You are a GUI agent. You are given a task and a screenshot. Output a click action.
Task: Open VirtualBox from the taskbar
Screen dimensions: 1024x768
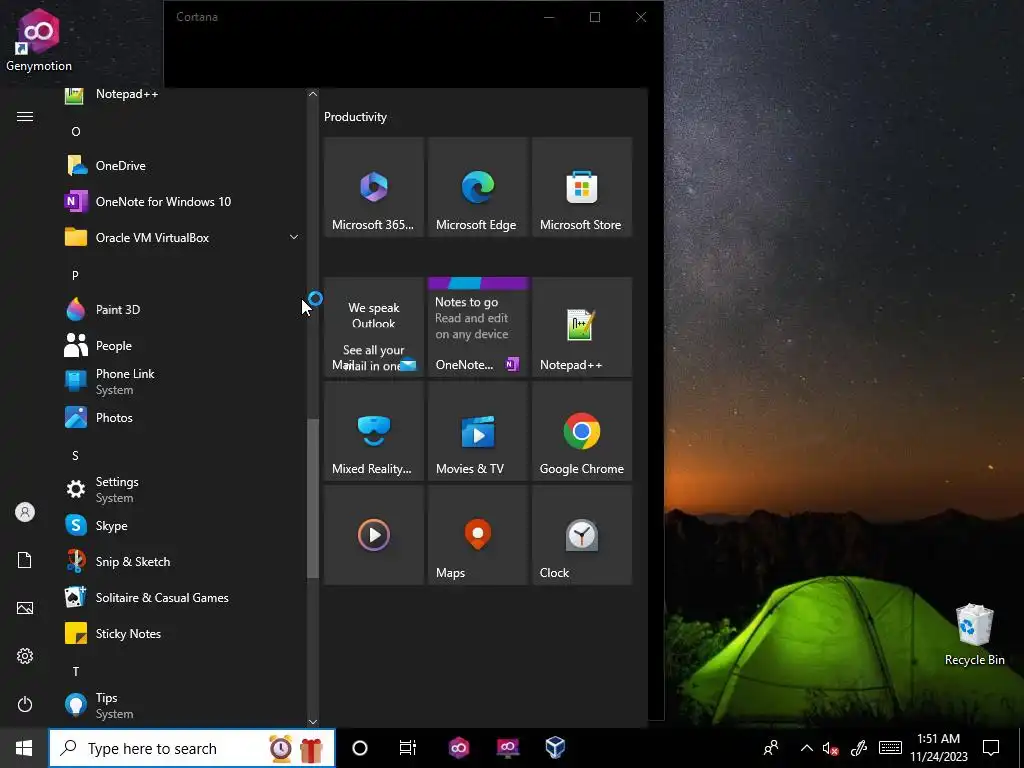coord(555,748)
